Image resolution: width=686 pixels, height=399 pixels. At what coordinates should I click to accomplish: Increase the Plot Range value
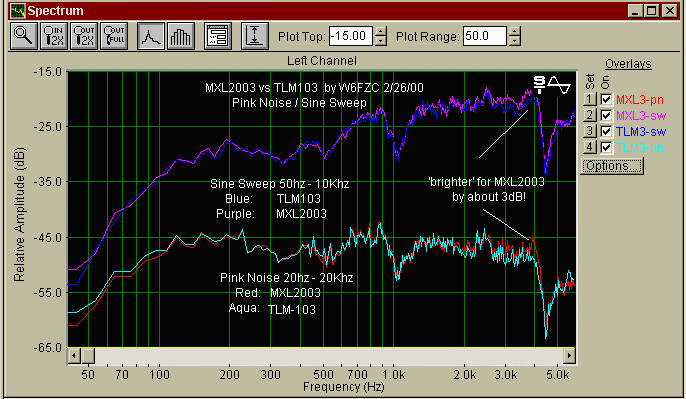(515, 31)
